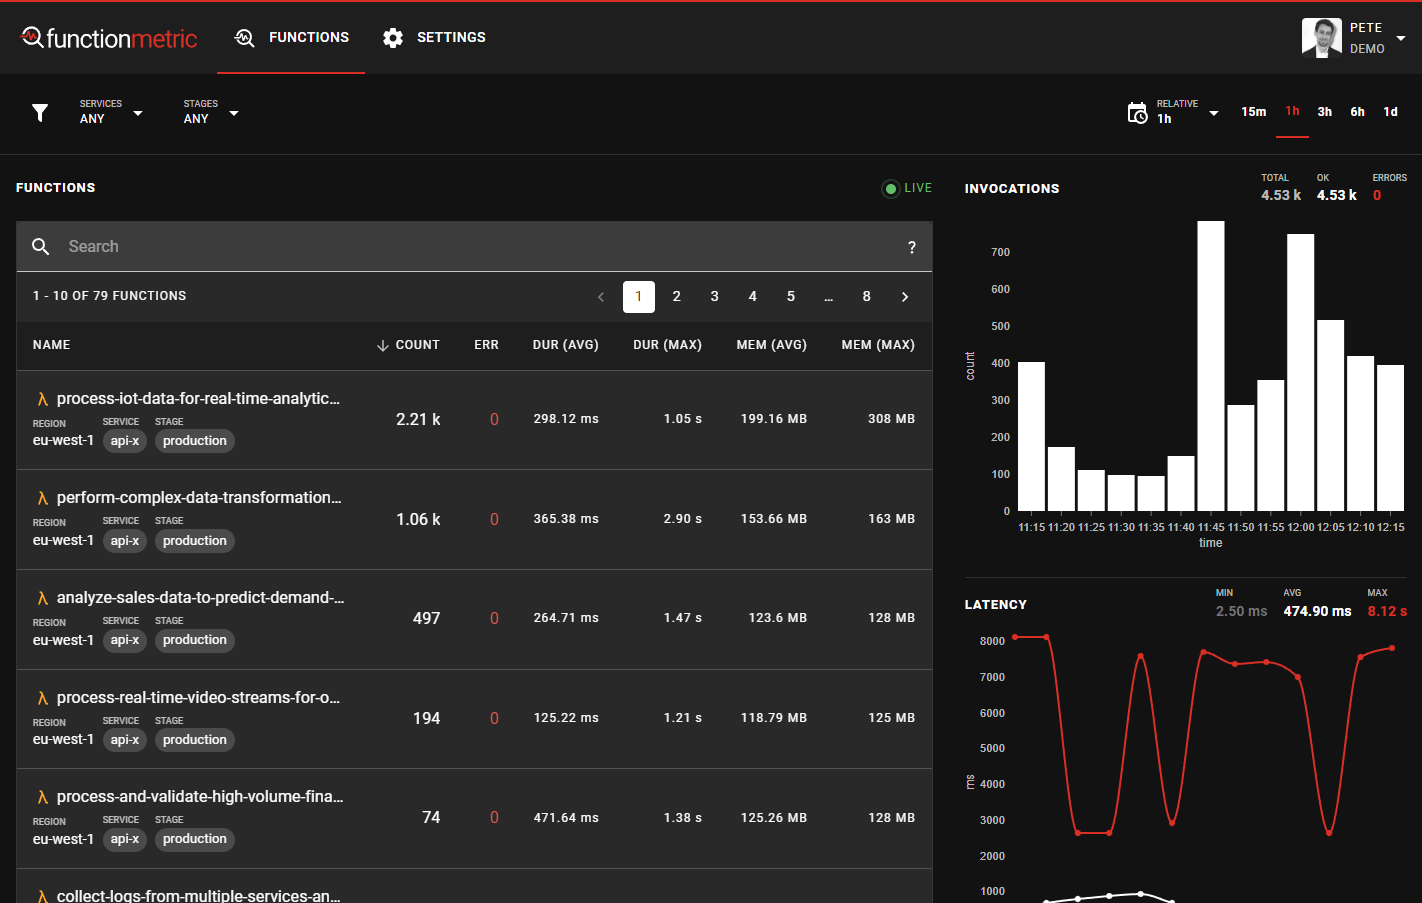Click the search help question mark
The image size is (1422, 903).
click(x=912, y=247)
